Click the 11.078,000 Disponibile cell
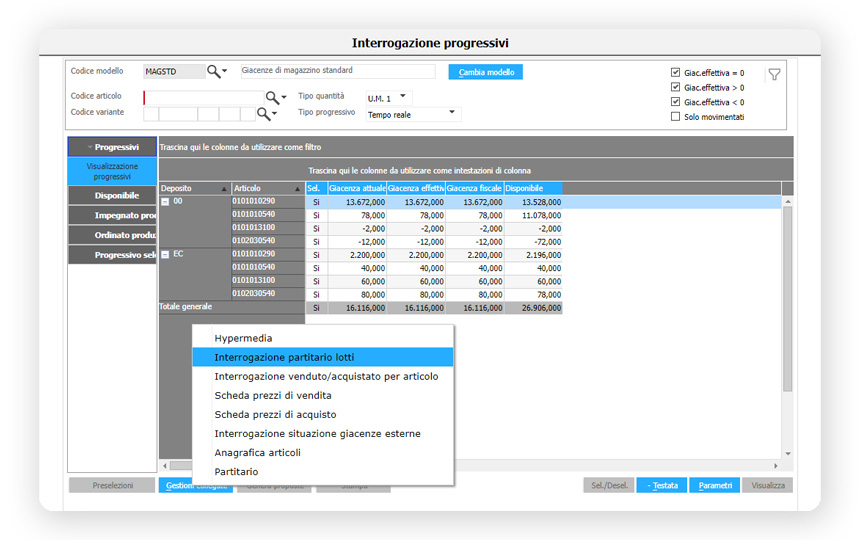 point(533,215)
